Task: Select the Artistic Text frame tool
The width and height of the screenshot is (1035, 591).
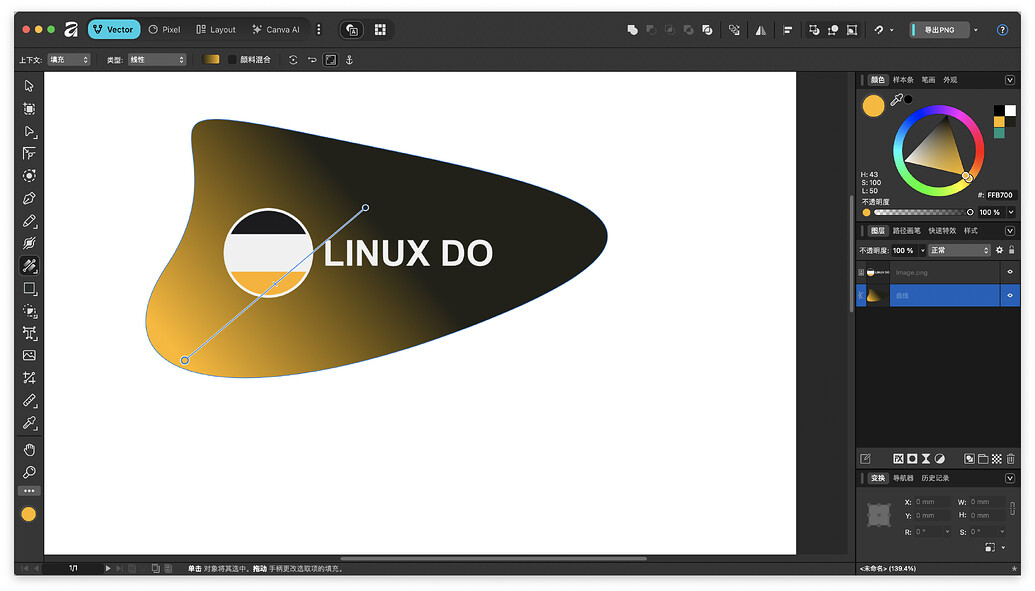Action: (29, 333)
